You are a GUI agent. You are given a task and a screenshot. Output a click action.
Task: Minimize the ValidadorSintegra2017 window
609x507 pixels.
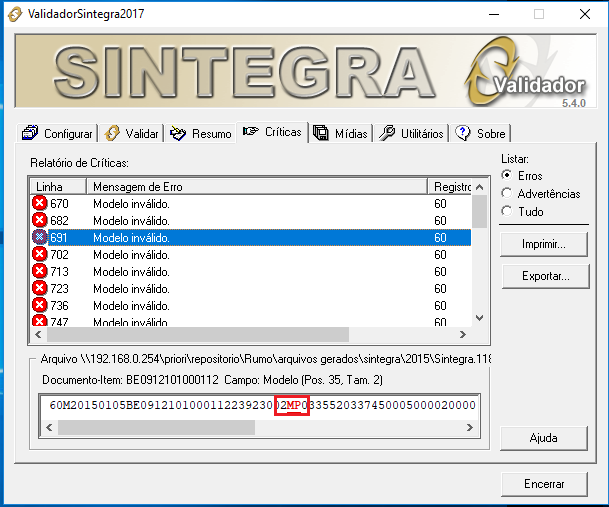click(x=494, y=14)
